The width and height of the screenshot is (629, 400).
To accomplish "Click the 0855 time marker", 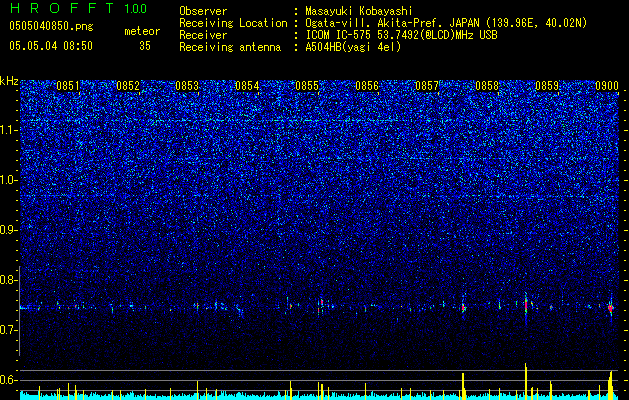I will 307,86.
